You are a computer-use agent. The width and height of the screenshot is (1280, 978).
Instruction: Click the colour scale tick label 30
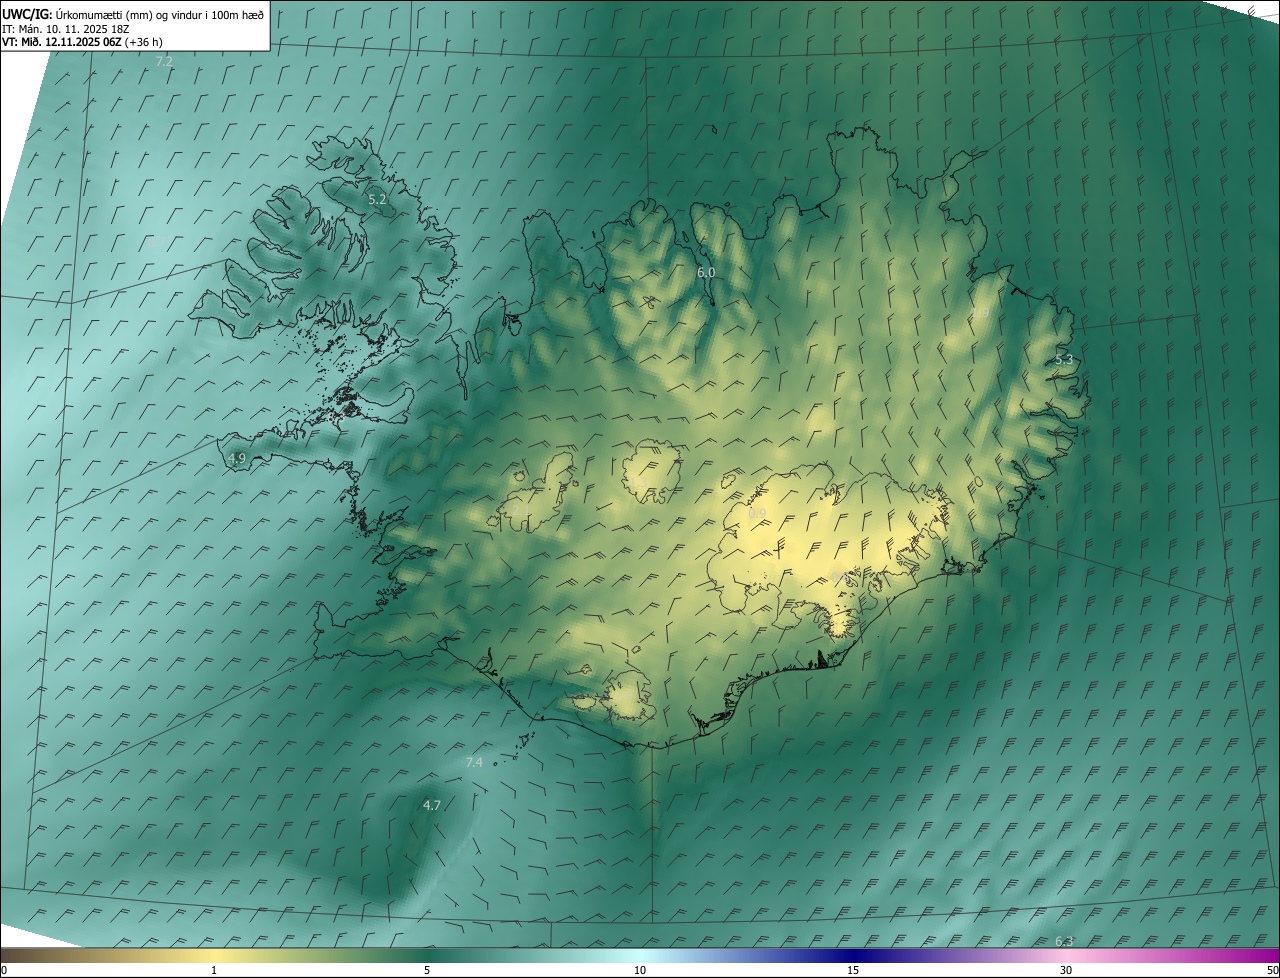1066,970
